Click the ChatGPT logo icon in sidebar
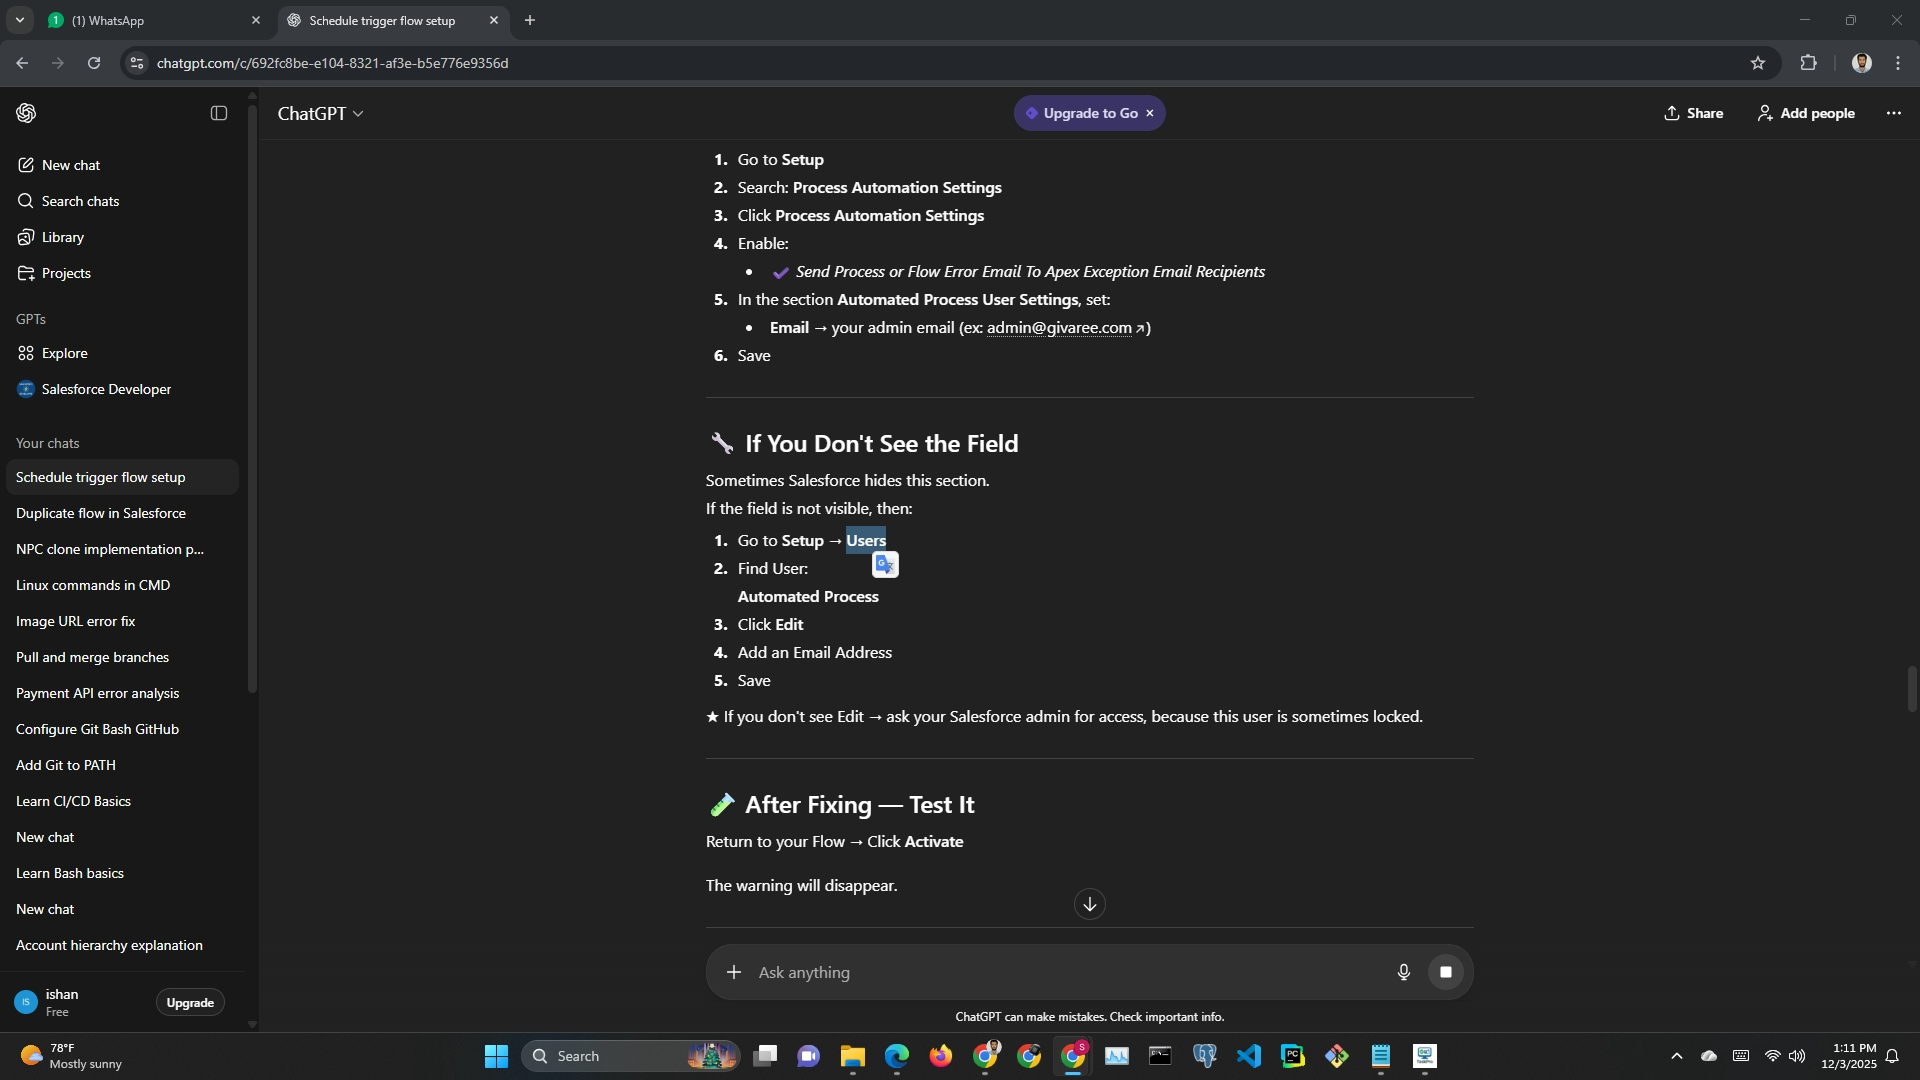 pos(27,113)
